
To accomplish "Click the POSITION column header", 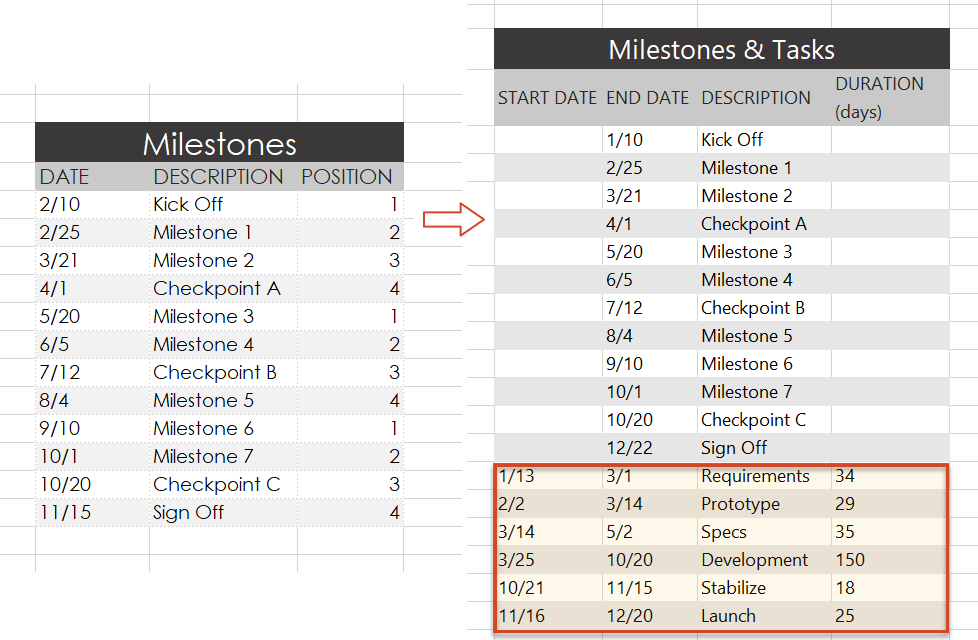I will [346, 177].
